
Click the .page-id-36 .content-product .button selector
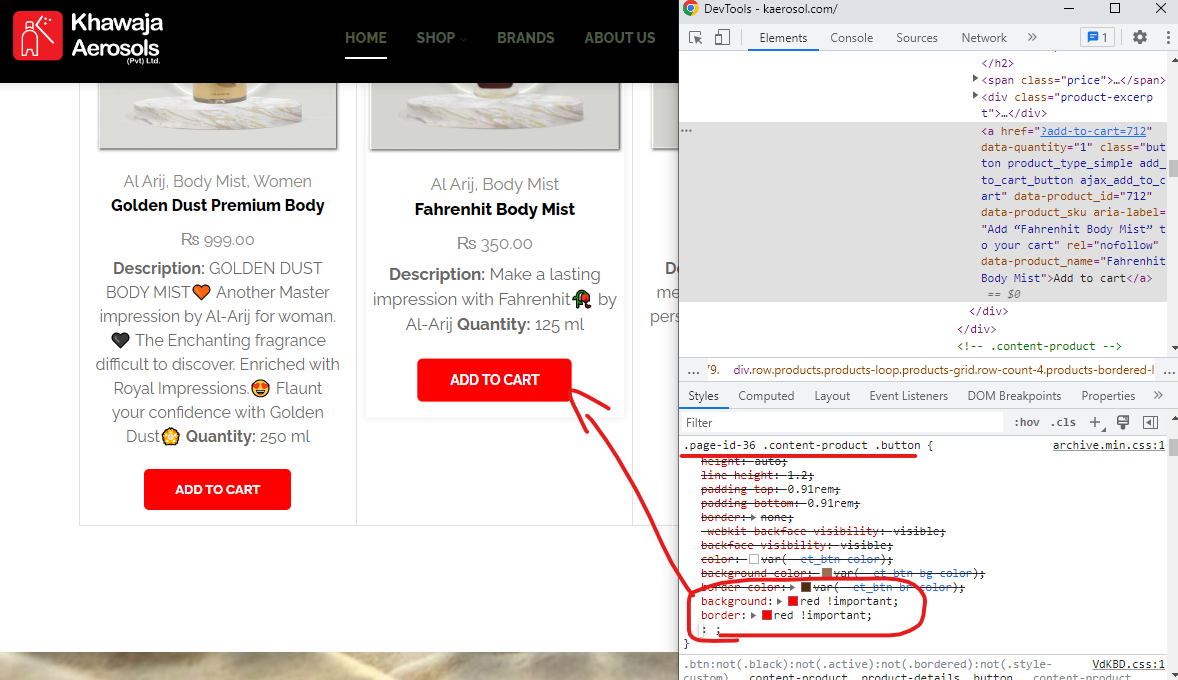802,446
